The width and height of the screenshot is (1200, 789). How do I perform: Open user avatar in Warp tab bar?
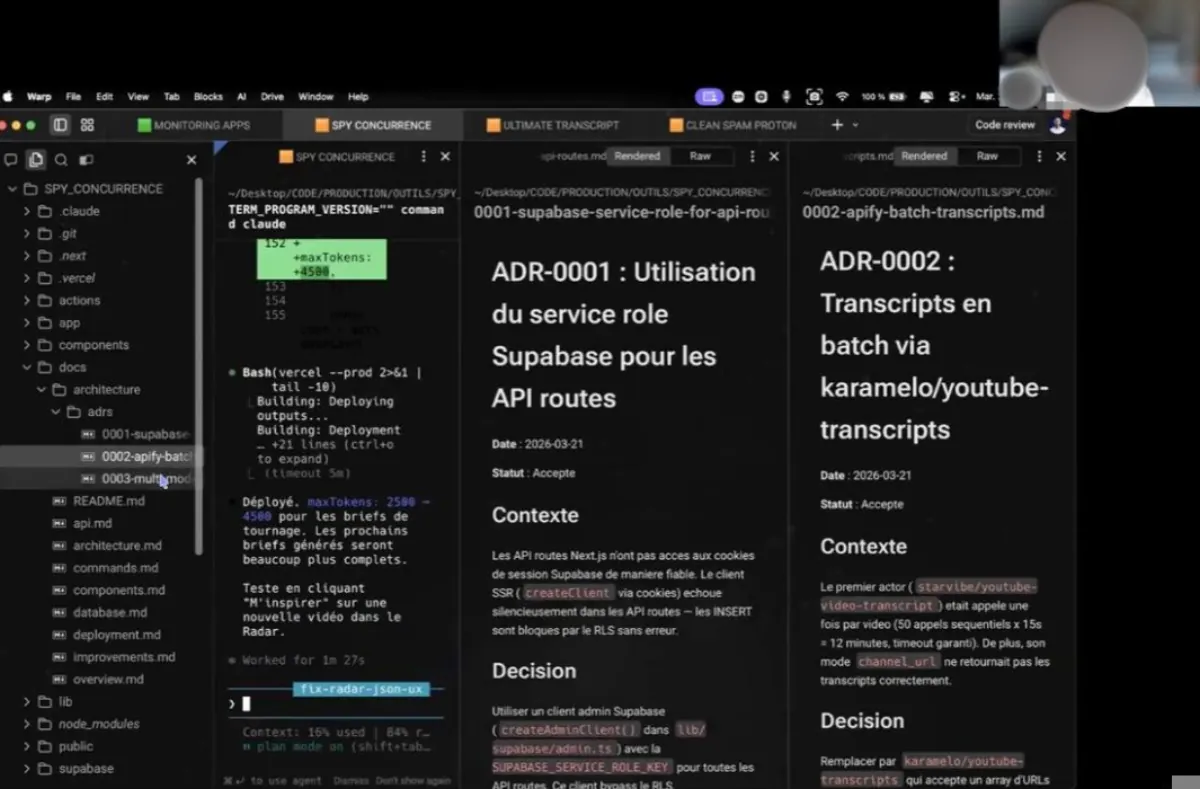click(x=1058, y=125)
